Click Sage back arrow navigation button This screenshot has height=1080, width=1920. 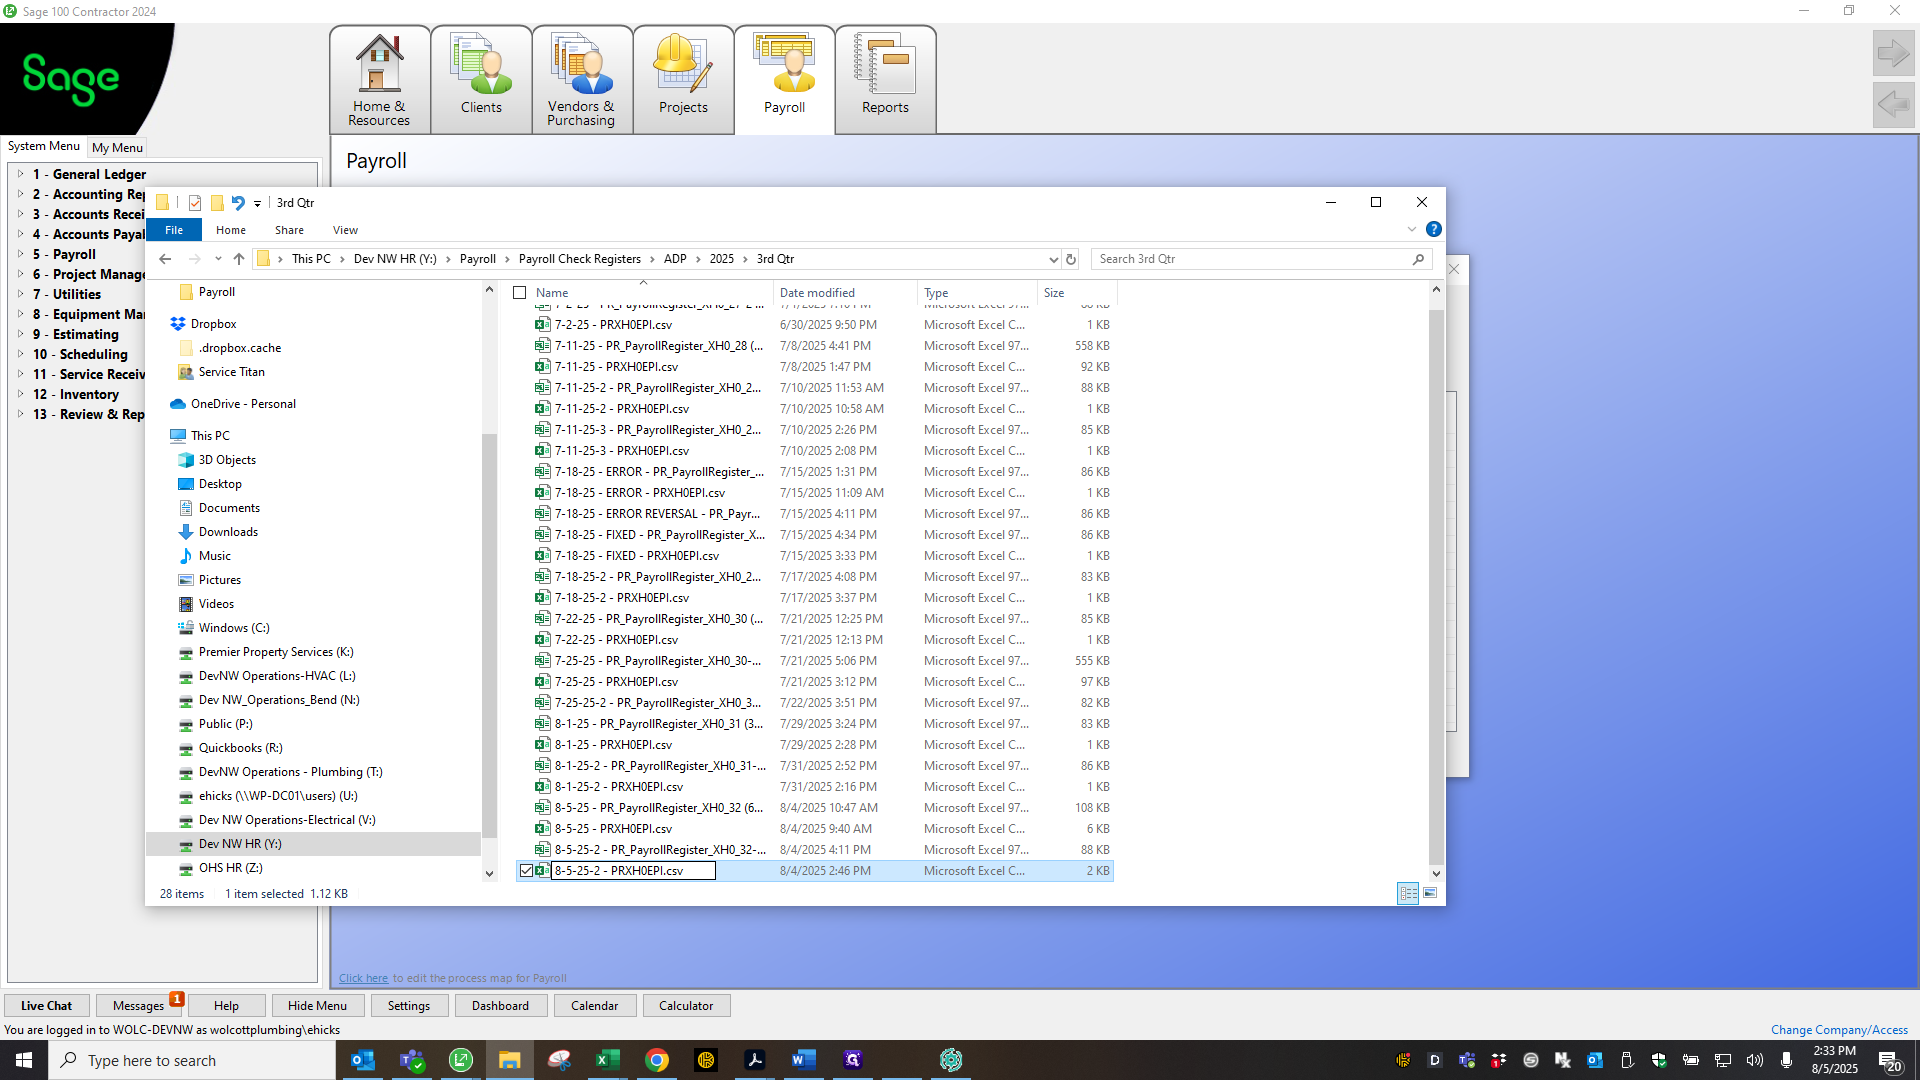1893,104
